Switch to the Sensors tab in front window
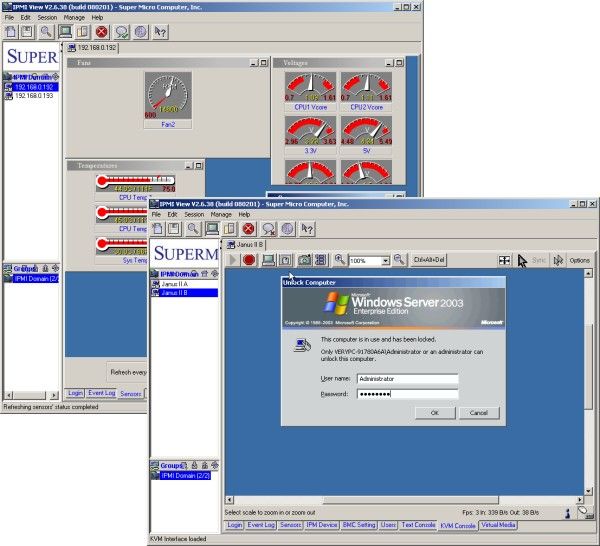 pyautogui.click(x=290, y=525)
